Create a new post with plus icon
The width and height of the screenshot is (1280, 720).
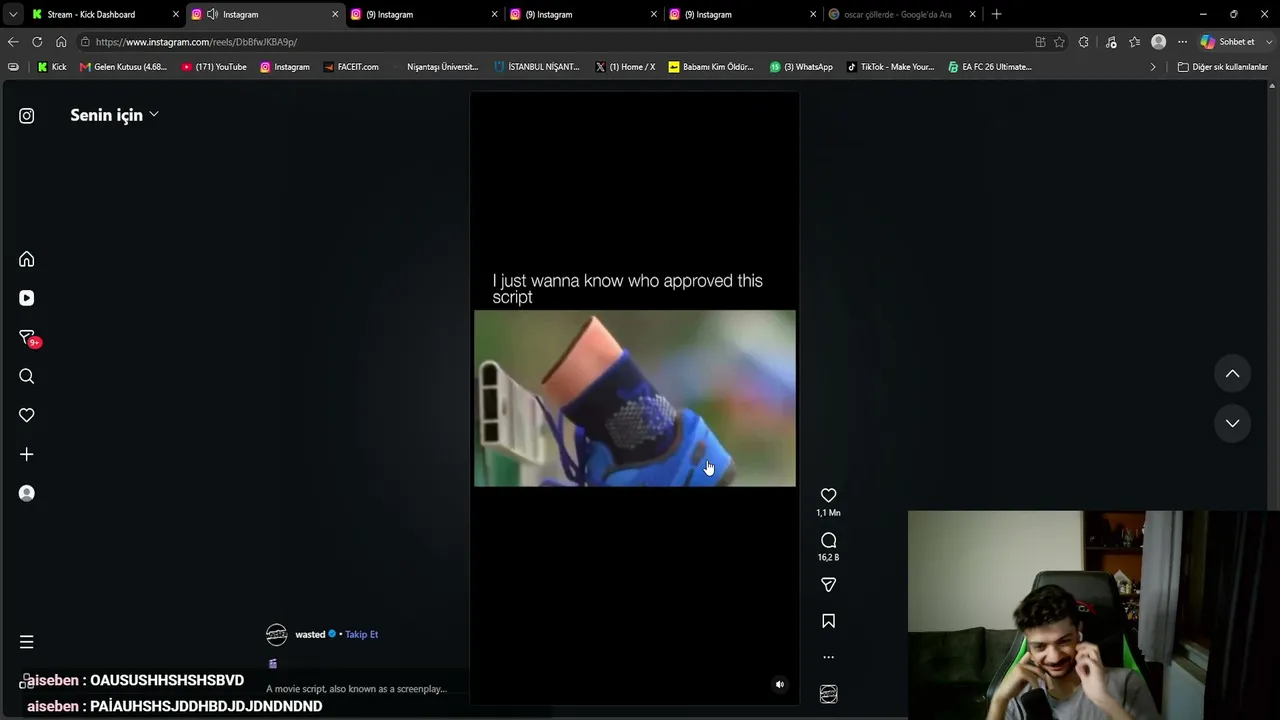(27, 454)
